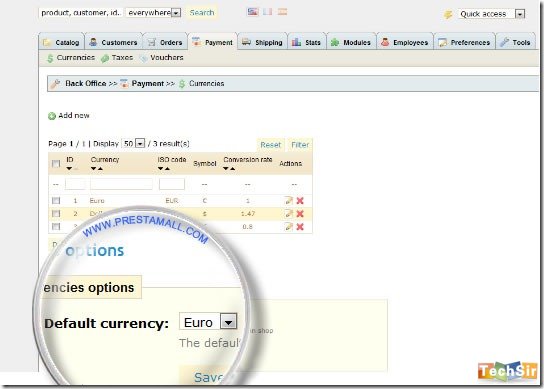Viewport: 544px width, 389px height.
Task: Open the Vouchers submenu item
Action: 162,58
